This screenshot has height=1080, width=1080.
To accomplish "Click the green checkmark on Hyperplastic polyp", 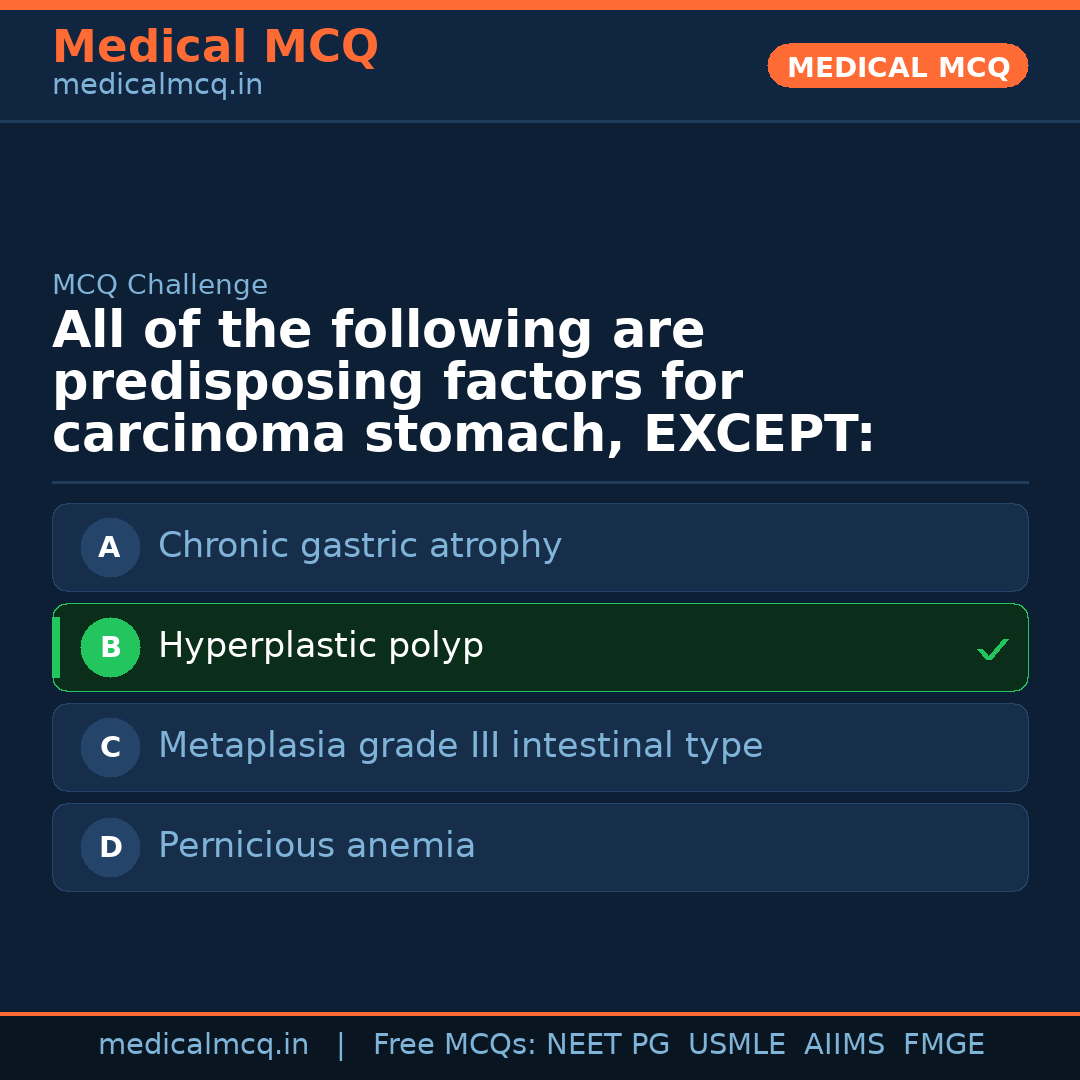I will tap(992, 650).
